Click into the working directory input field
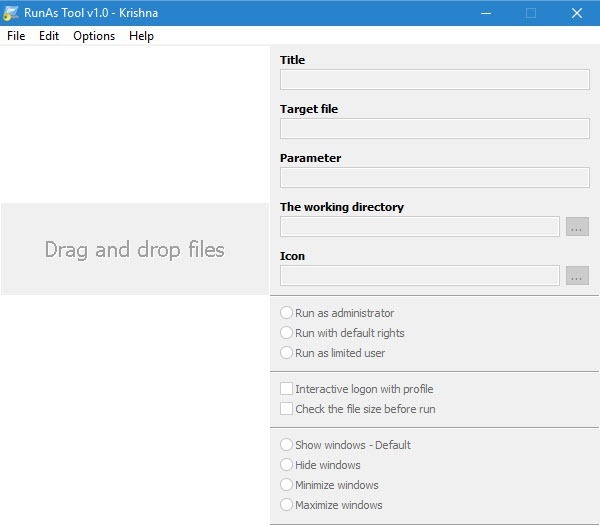Image resolution: width=600 pixels, height=526 pixels. 420,226
